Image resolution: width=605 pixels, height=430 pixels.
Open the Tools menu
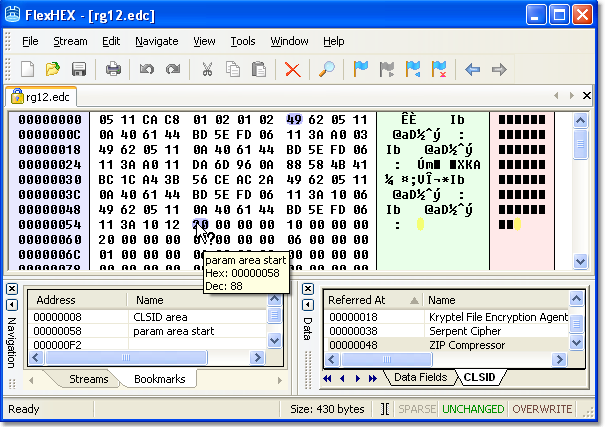[243, 41]
